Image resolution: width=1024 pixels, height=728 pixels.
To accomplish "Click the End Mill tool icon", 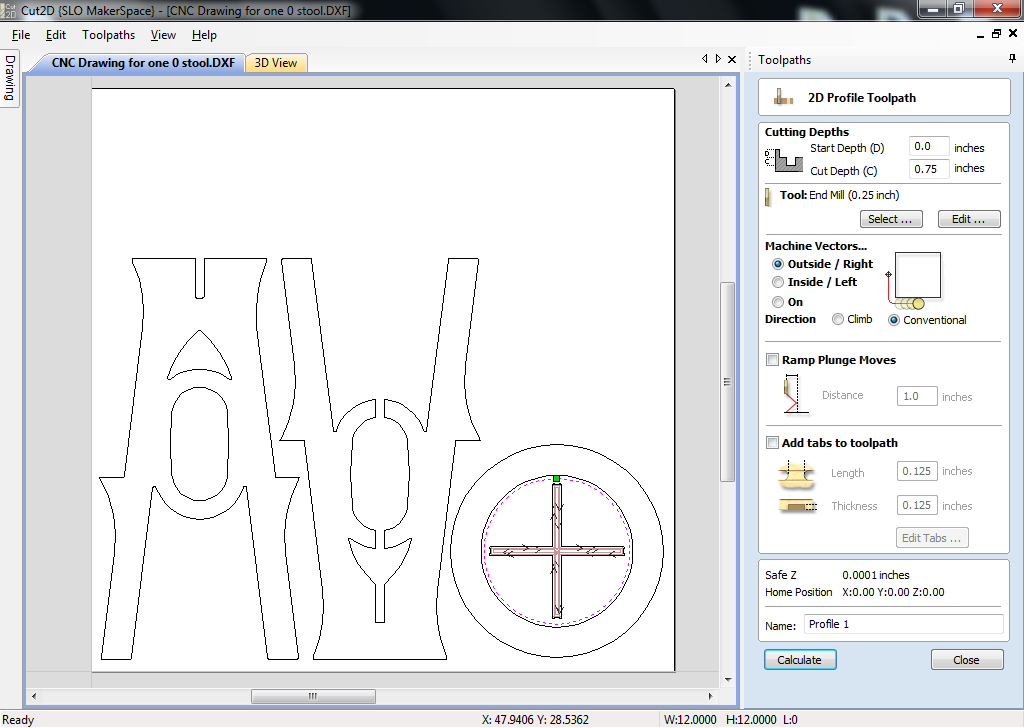I will click(x=767, y=197).
